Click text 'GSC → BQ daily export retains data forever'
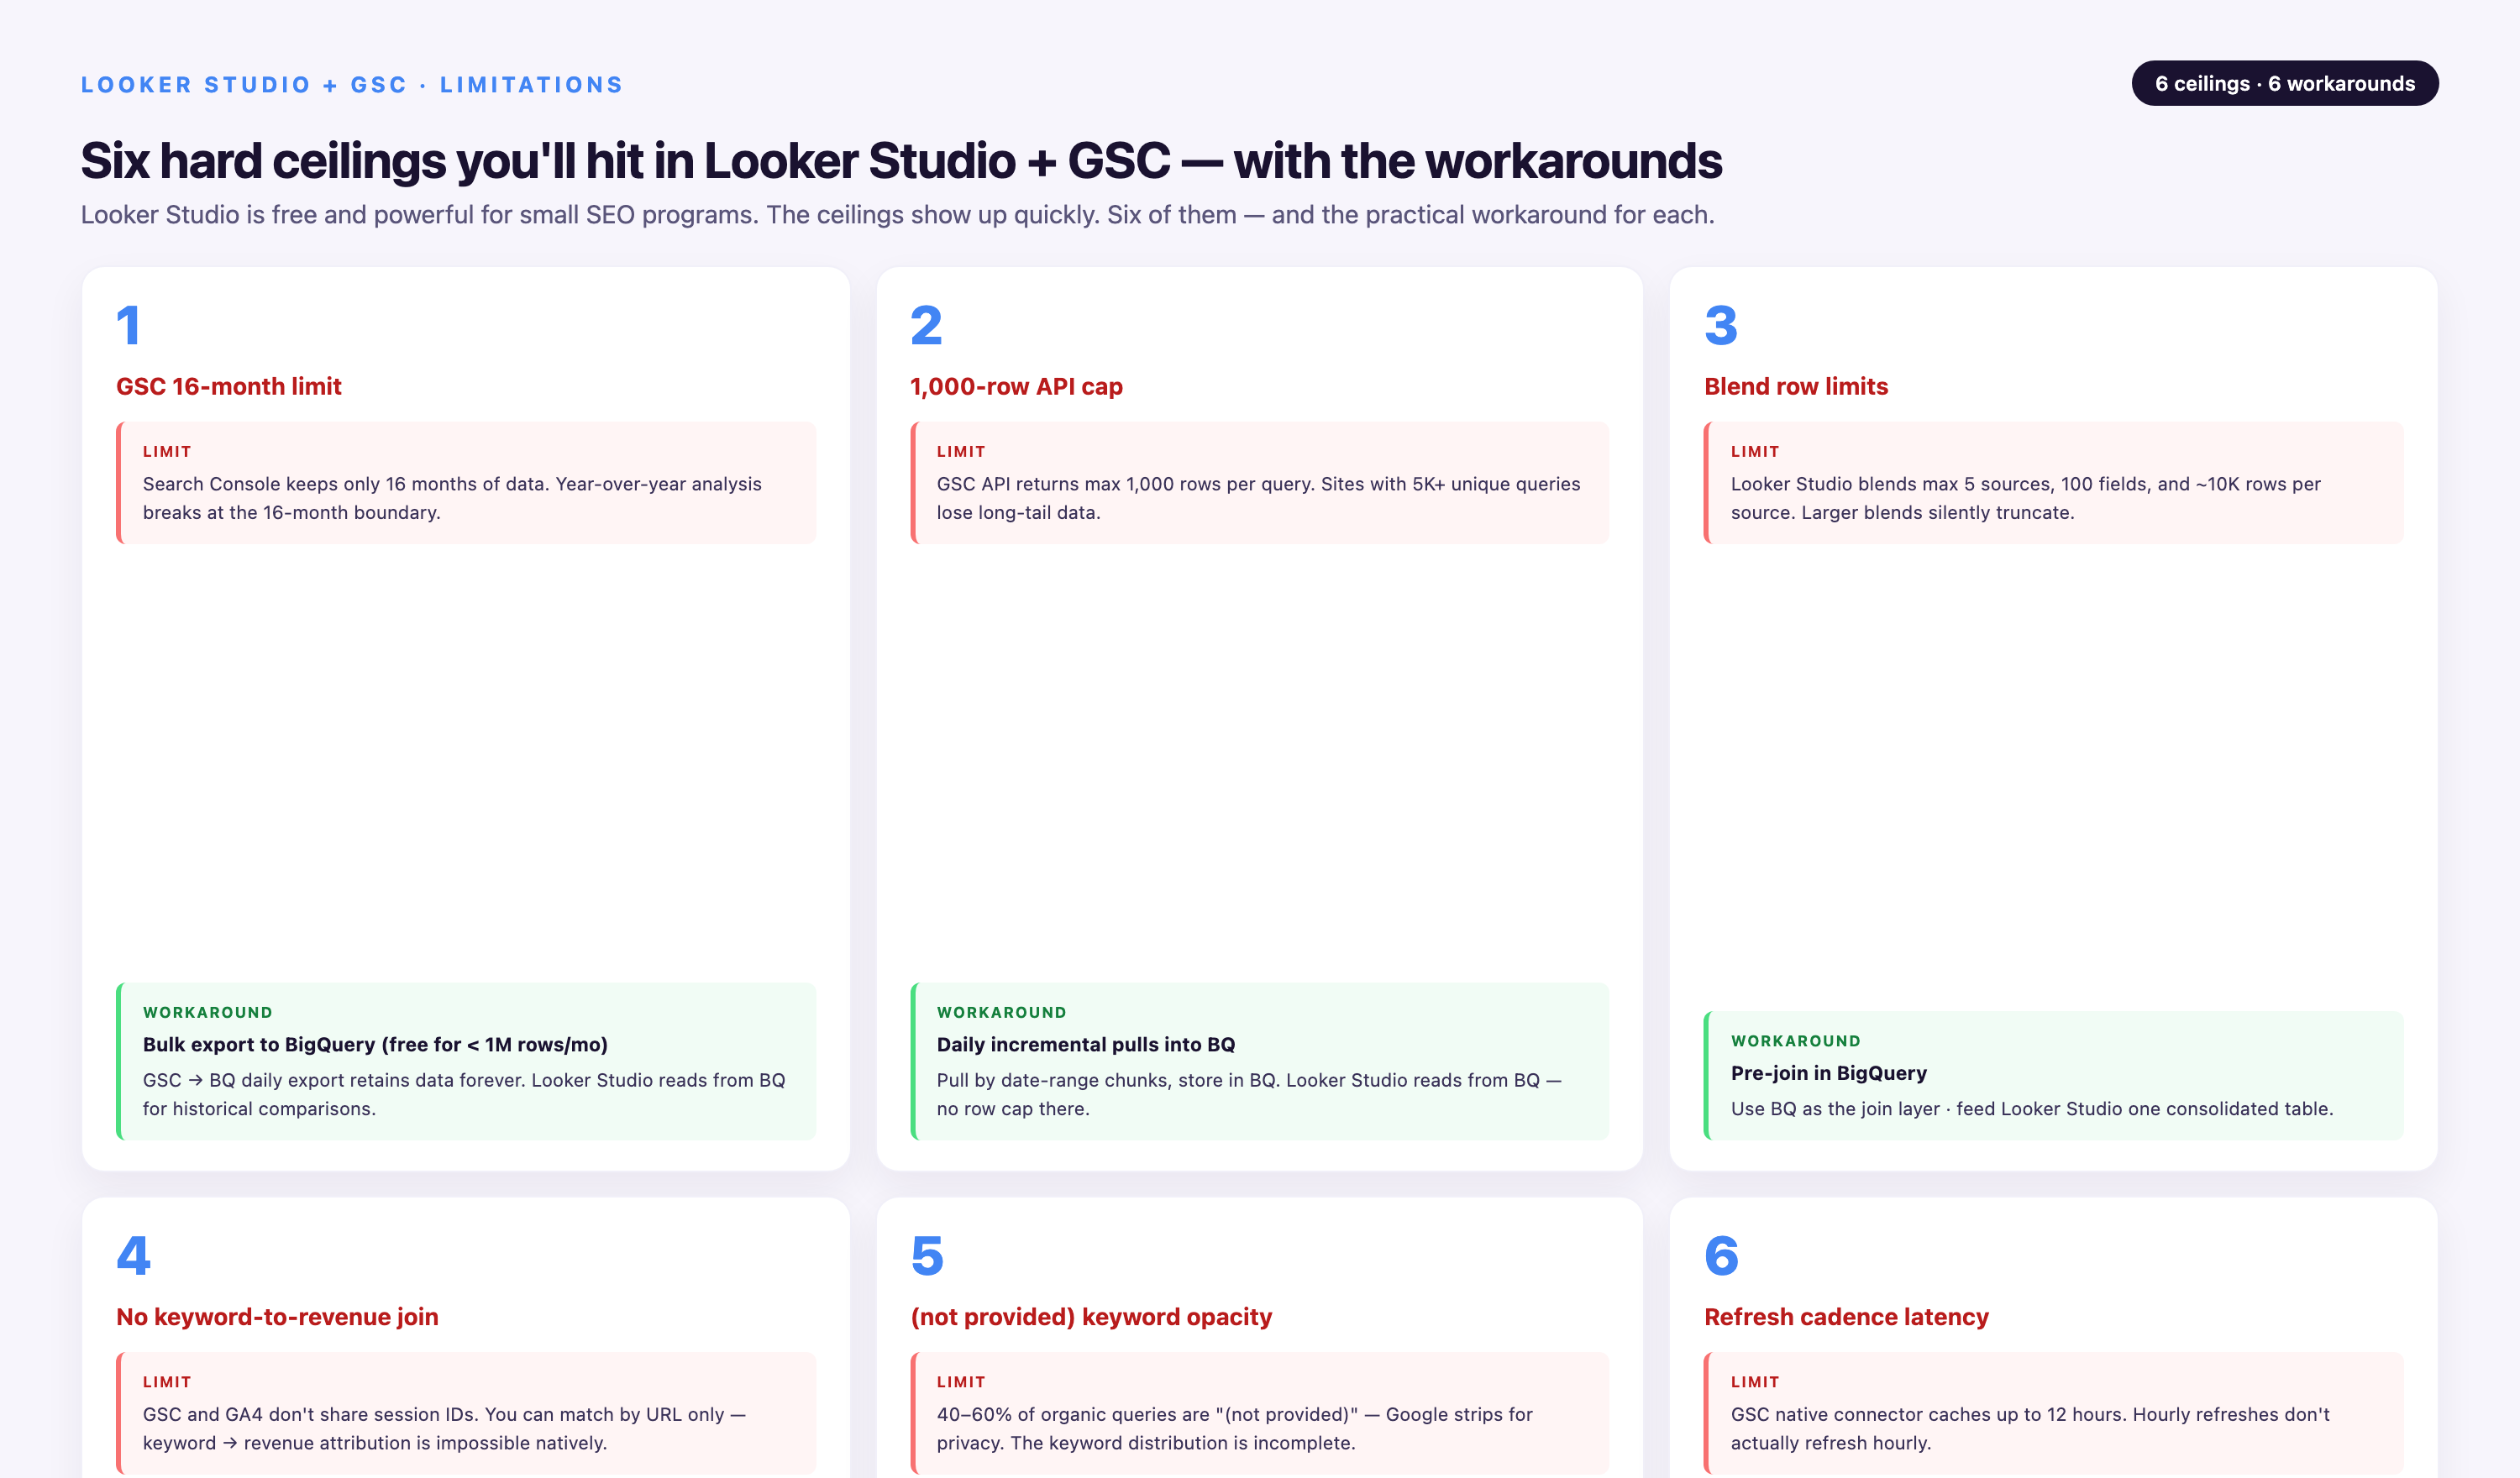Viewport: 2520px width, 1478px height. [x=464, y=1094]
